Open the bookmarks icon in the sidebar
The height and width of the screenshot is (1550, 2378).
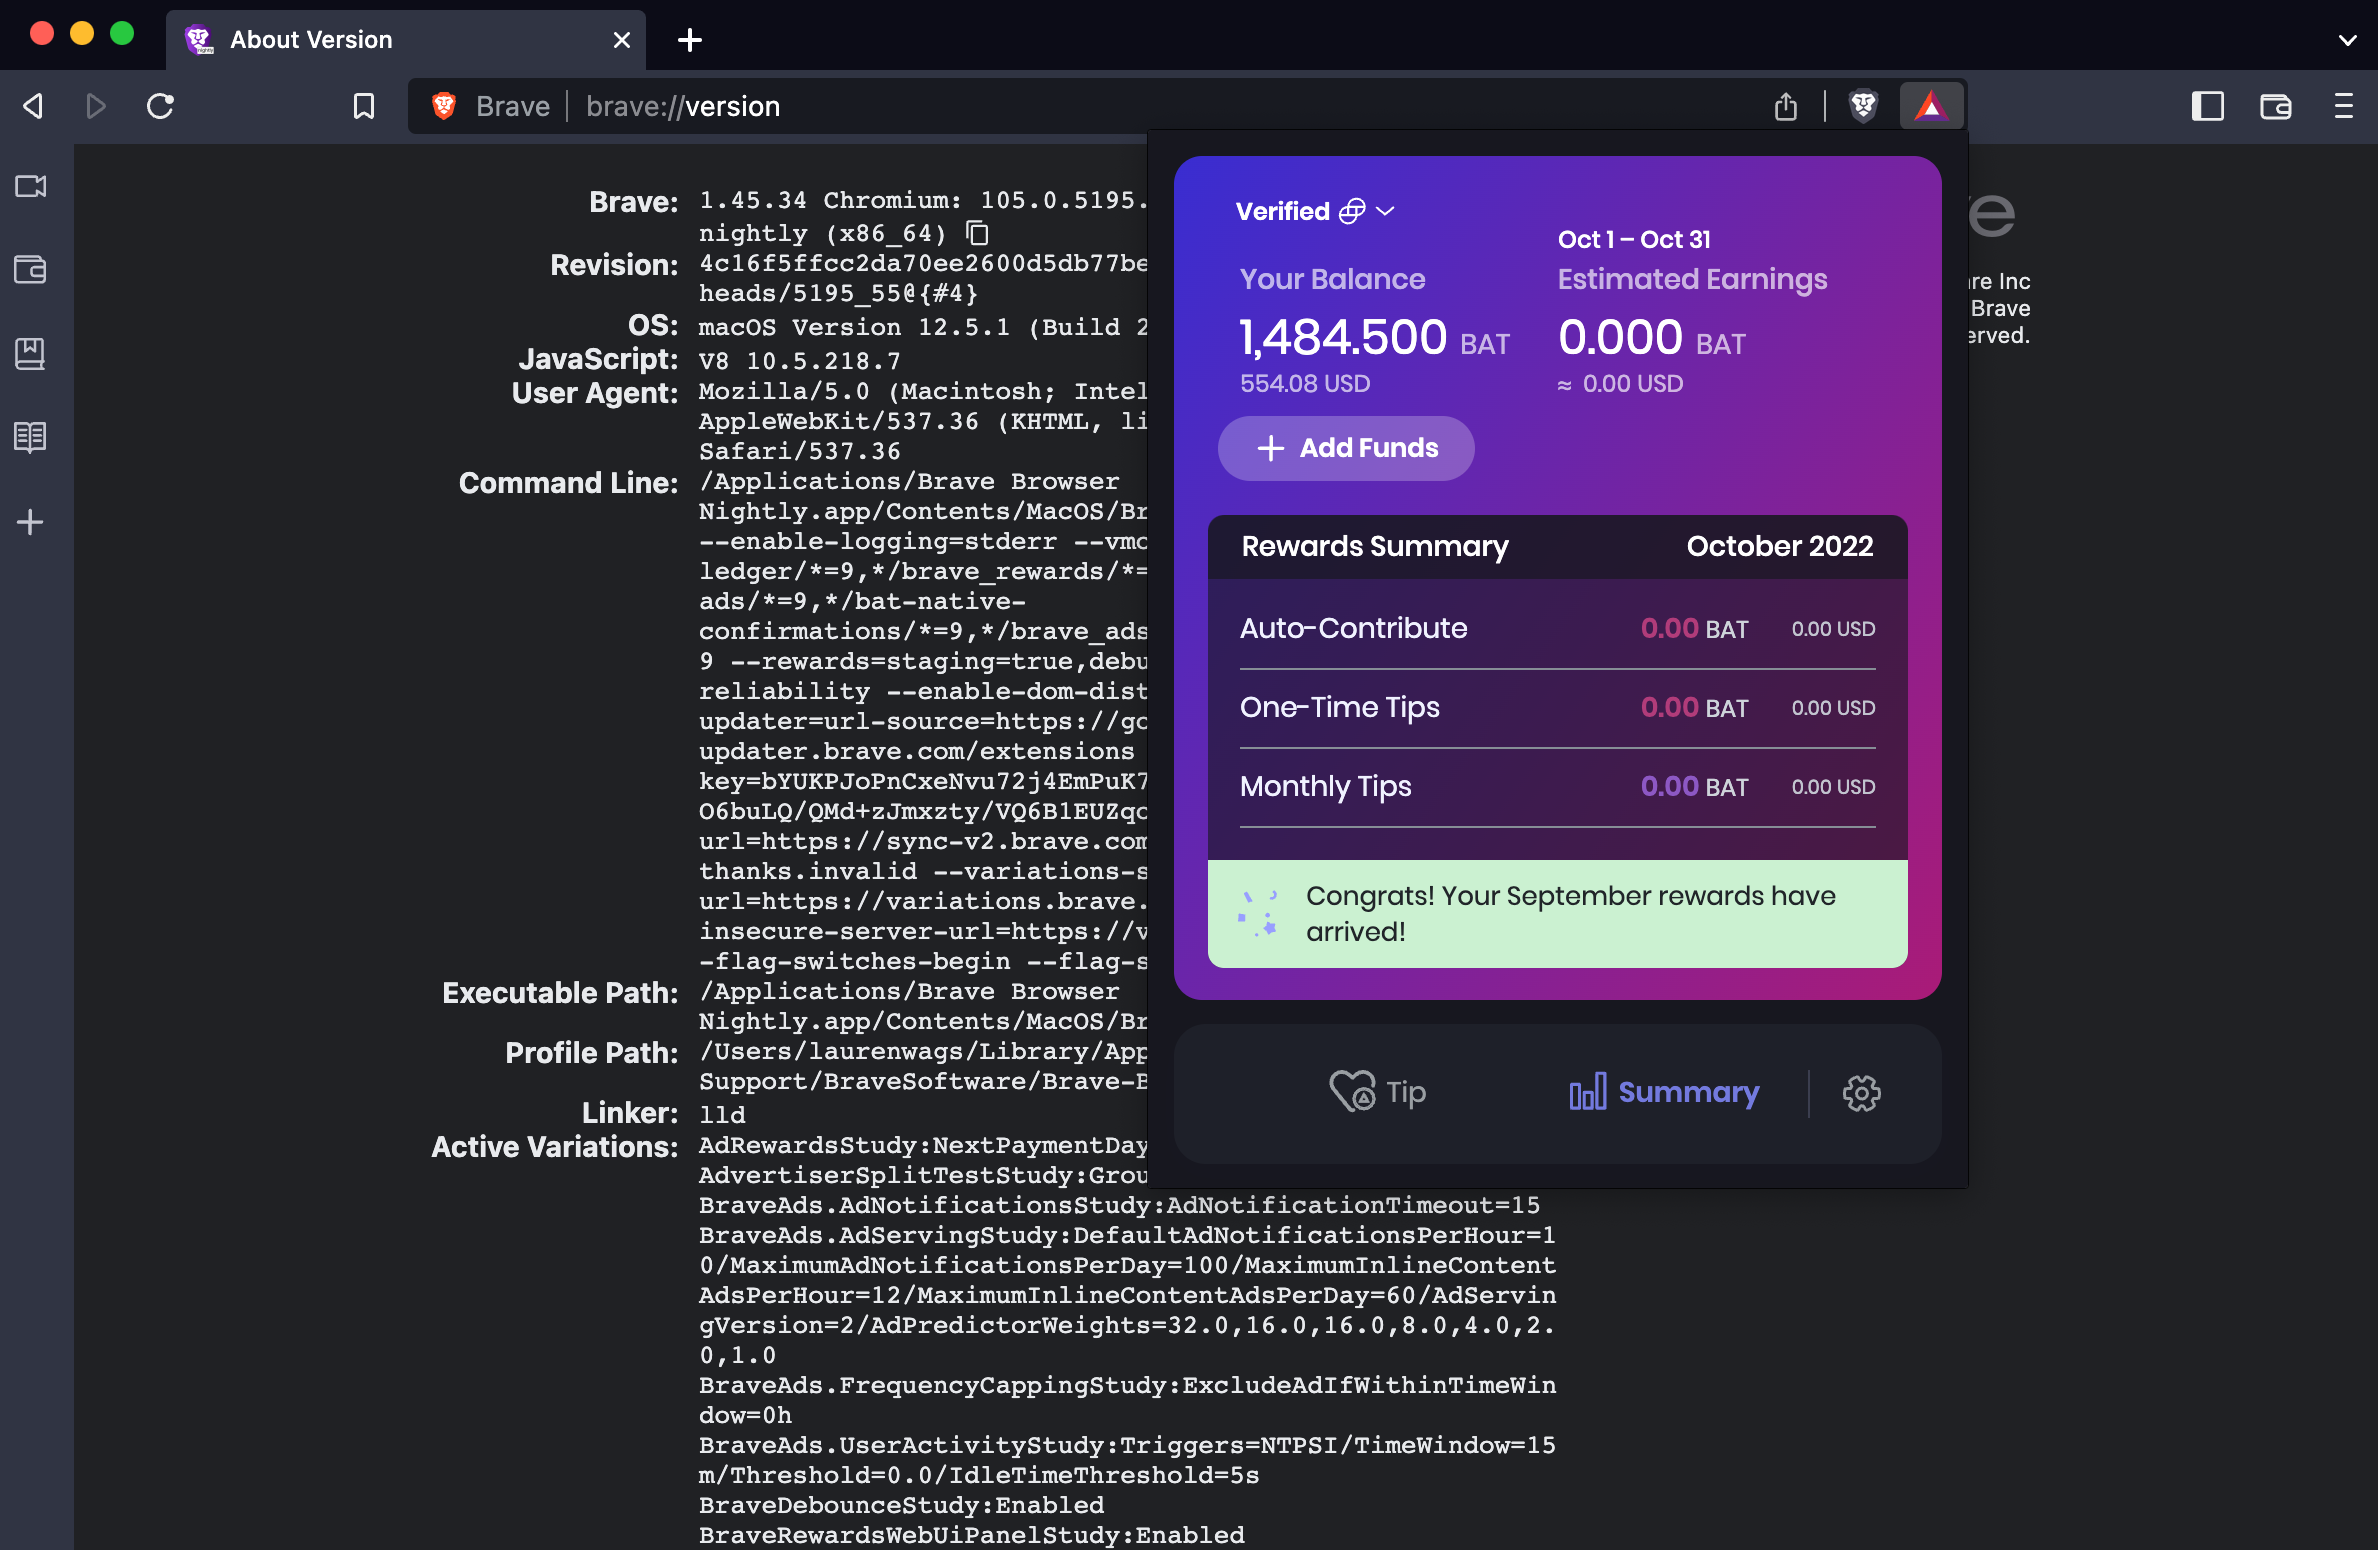[x=31, y=353]
